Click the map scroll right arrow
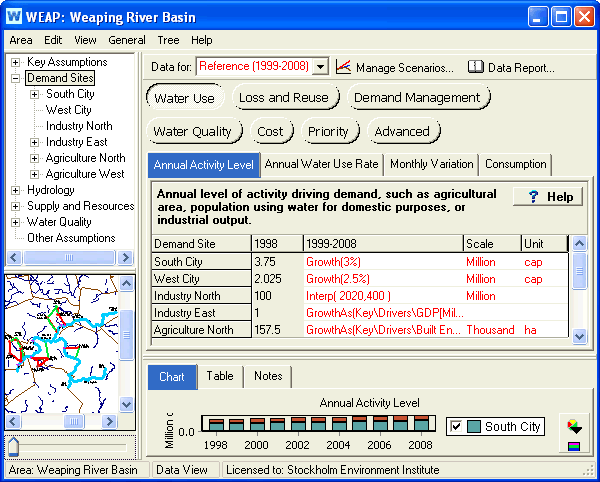The image size is (600, 482). coord(109,422)
